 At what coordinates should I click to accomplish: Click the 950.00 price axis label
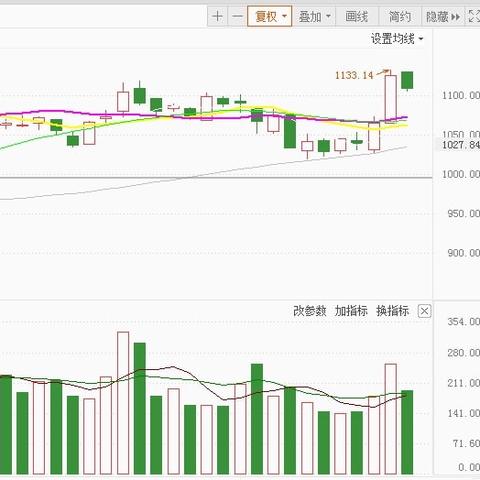[463, 213]
